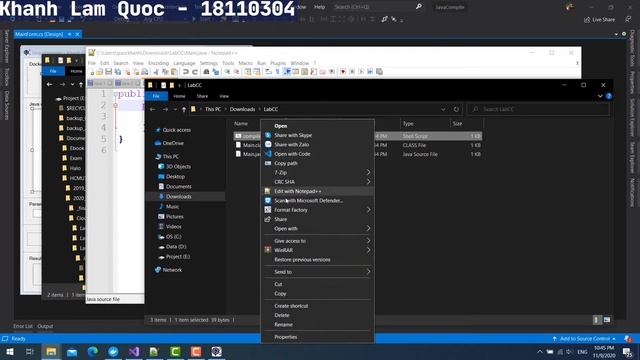Open the View tab in LabCC Explorer
Image resolution: width=640 pixels, height=360 pixels.
224,96
